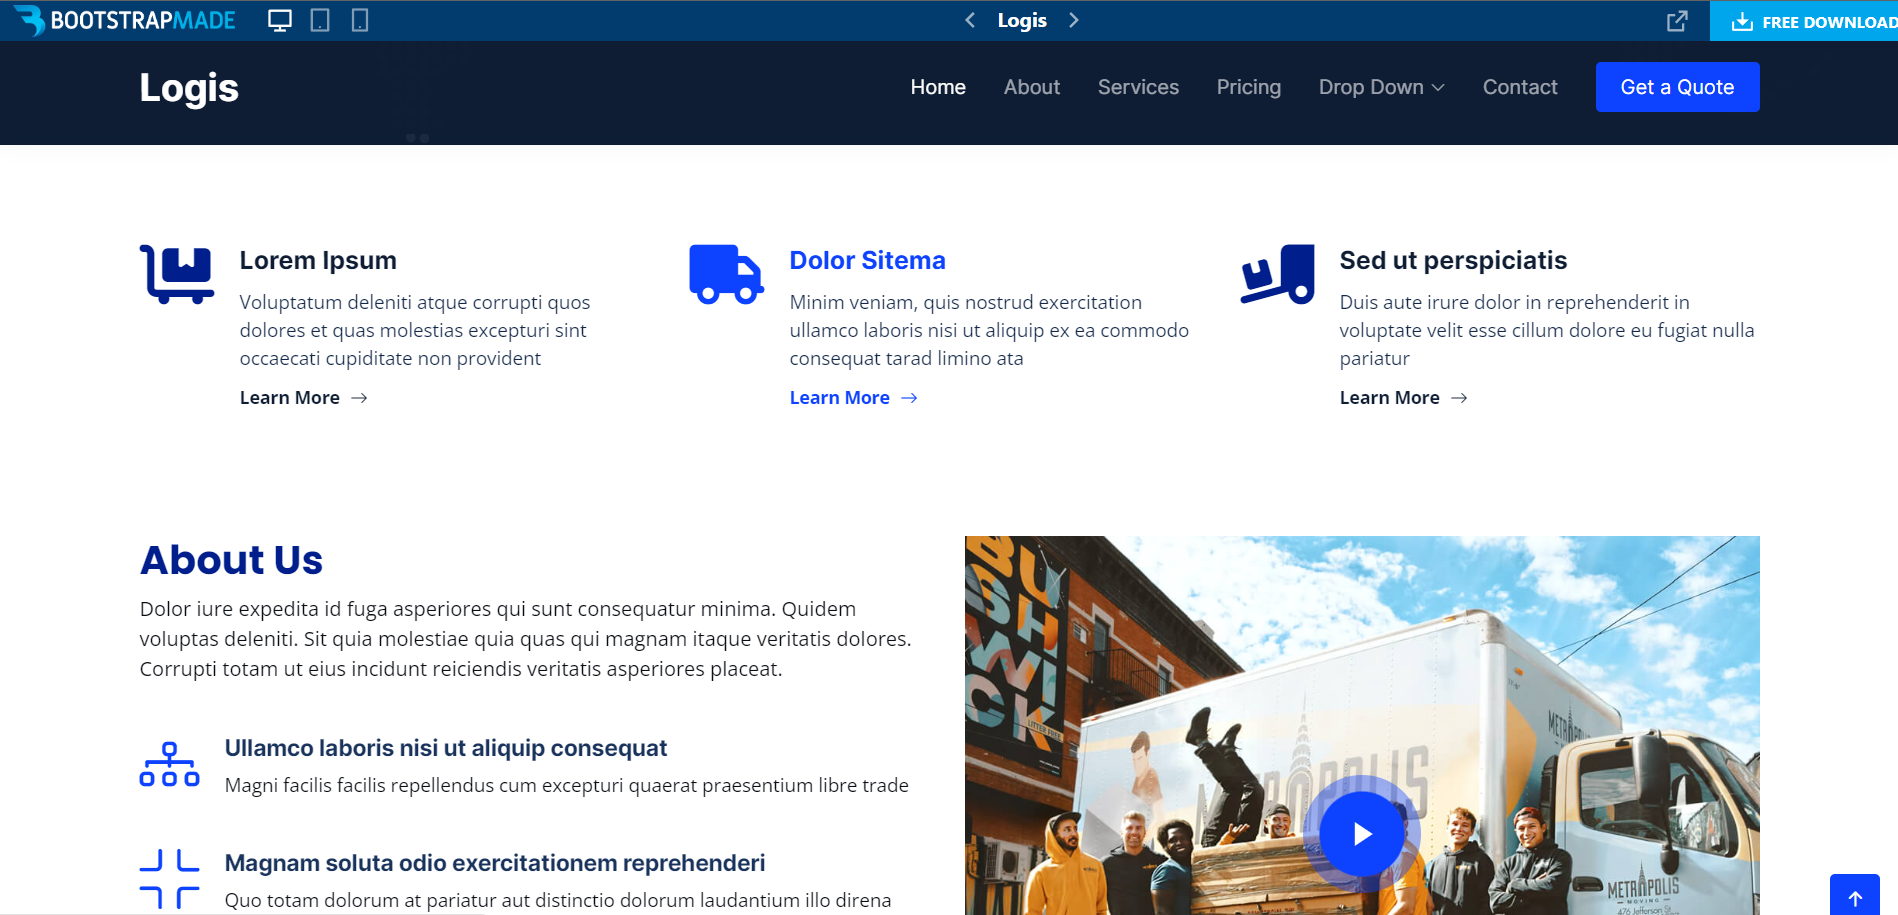Click the scroll-to-top arrow button
Image resolution: width=1898 pixels, height=915 pixels.
coord(1855,896)
